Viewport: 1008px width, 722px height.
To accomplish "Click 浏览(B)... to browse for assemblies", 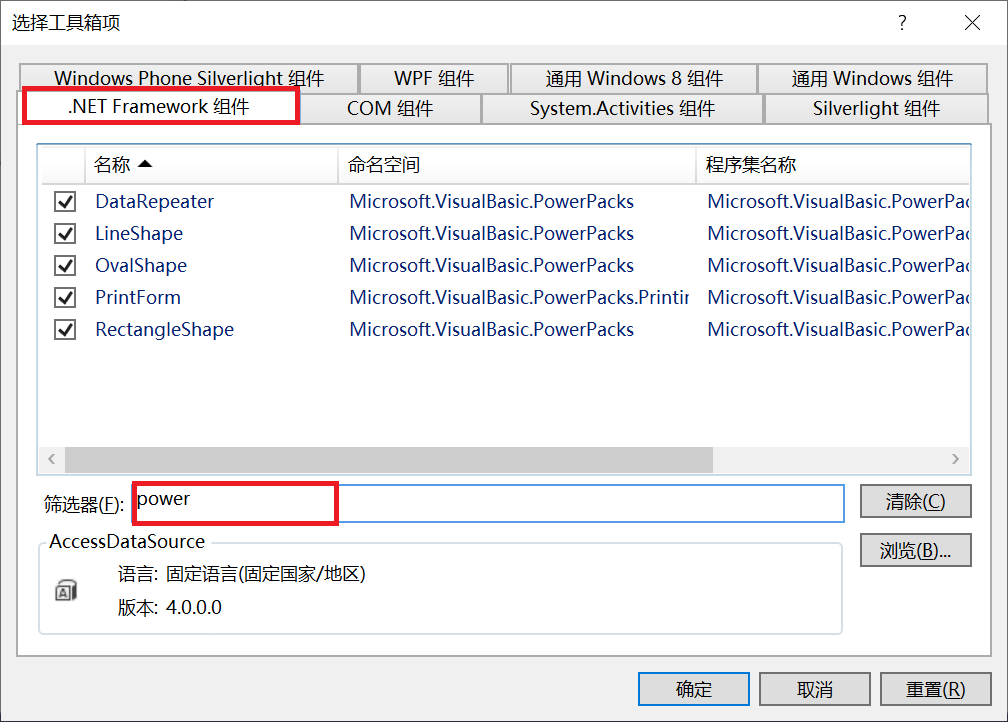I will click(915, 549).
